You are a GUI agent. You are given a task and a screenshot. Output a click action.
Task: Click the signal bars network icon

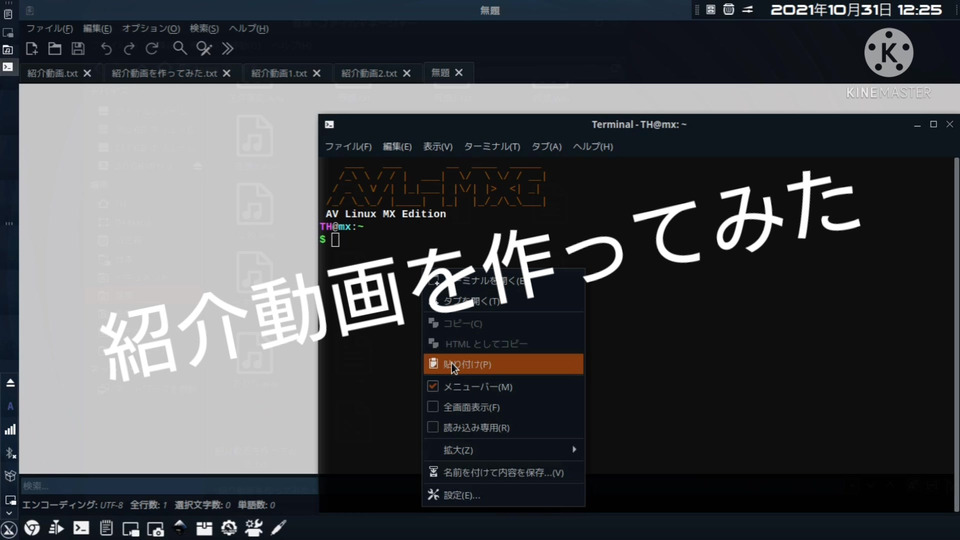pos(10,429)
